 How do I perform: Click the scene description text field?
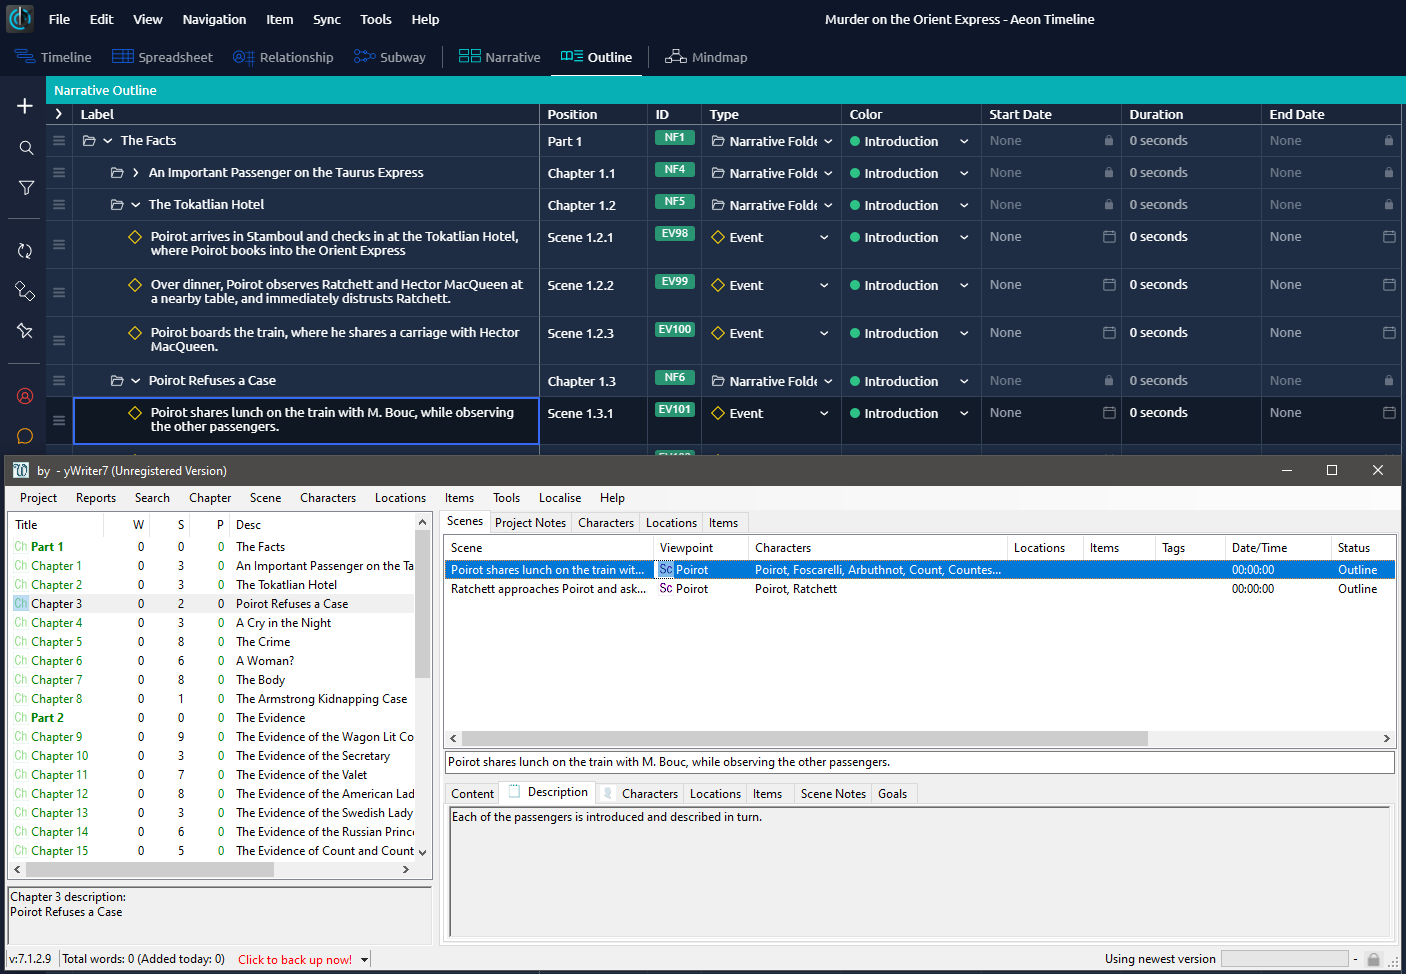coord(919,762)
